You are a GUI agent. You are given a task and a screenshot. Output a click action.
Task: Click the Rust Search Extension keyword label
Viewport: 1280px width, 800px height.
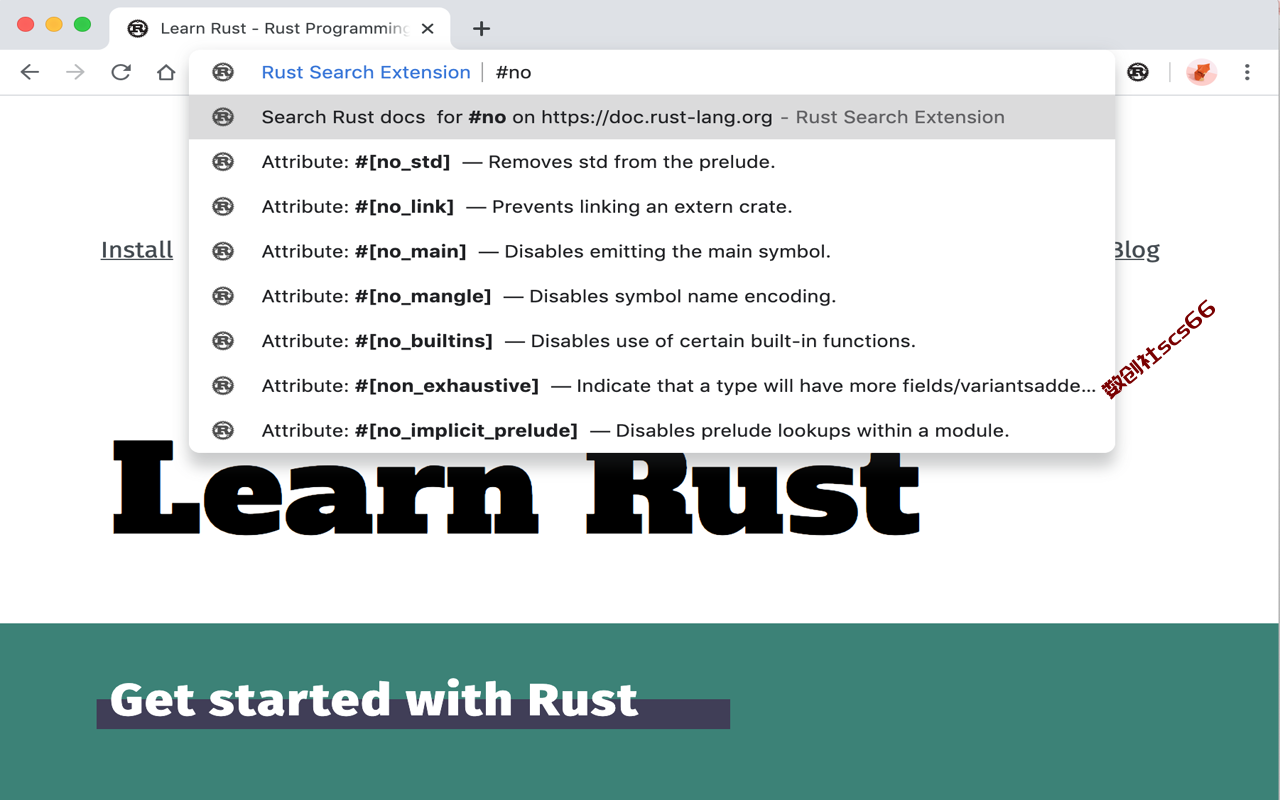[x=366, y=72]
